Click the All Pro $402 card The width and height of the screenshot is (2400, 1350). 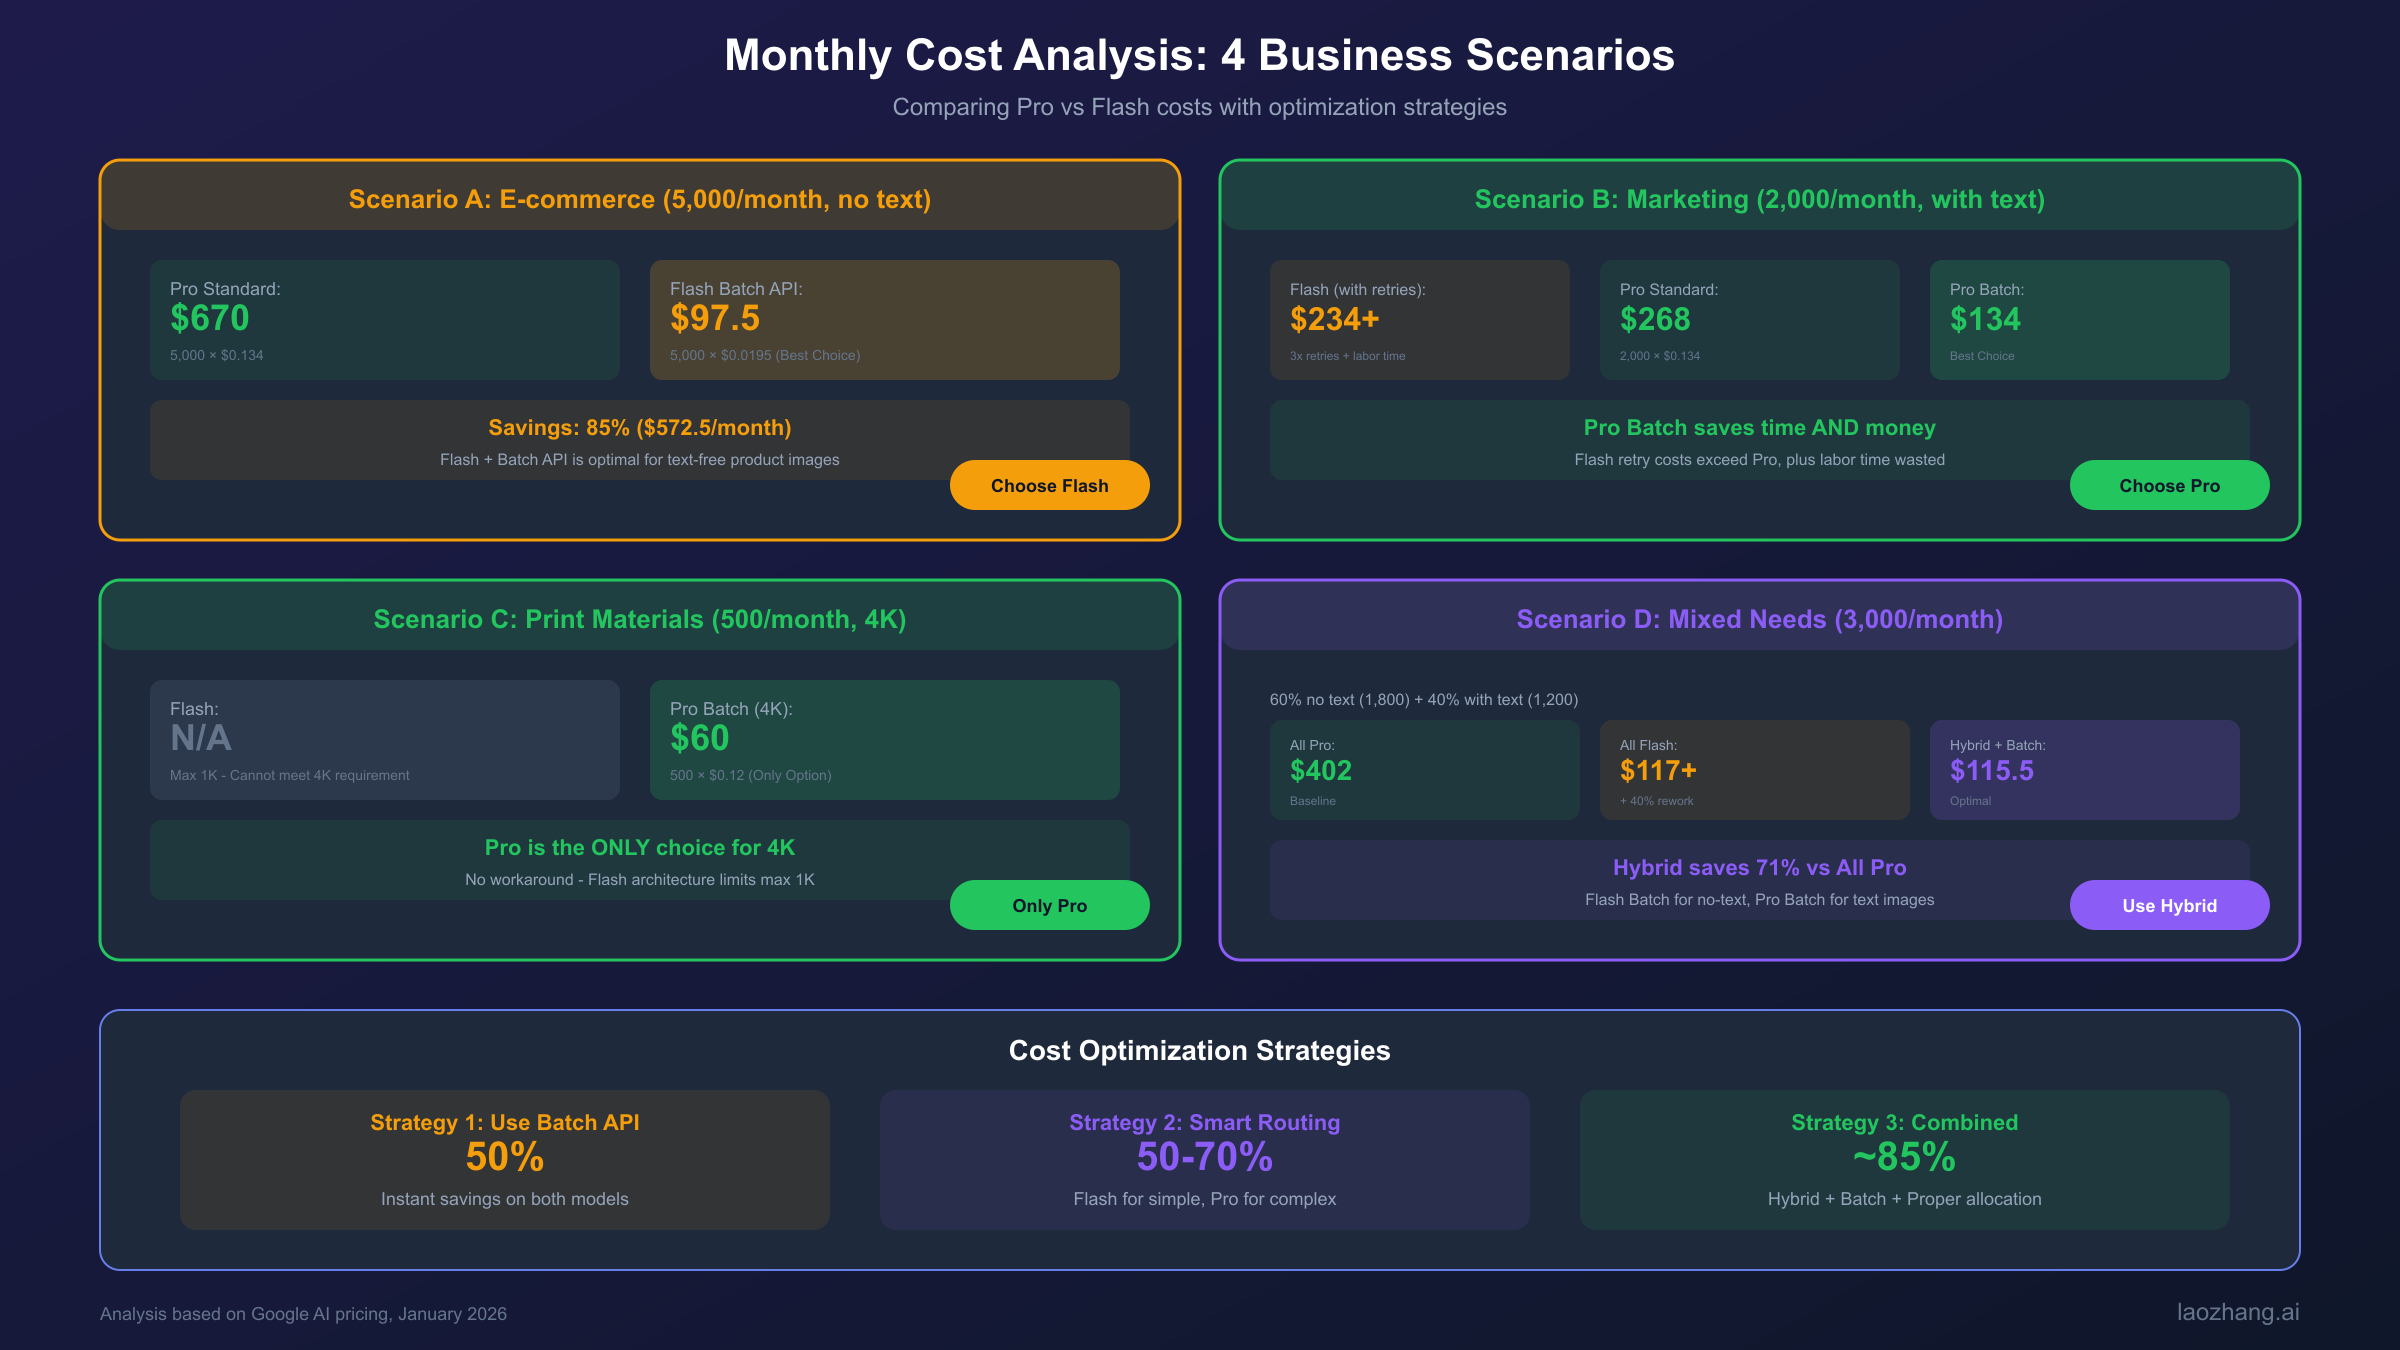[1424, 770]
